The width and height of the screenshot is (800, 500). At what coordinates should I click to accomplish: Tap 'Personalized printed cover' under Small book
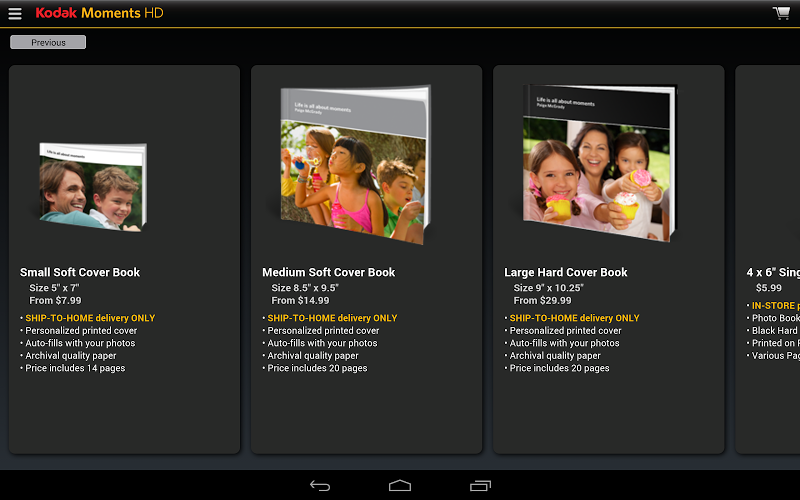click(81, 331)
